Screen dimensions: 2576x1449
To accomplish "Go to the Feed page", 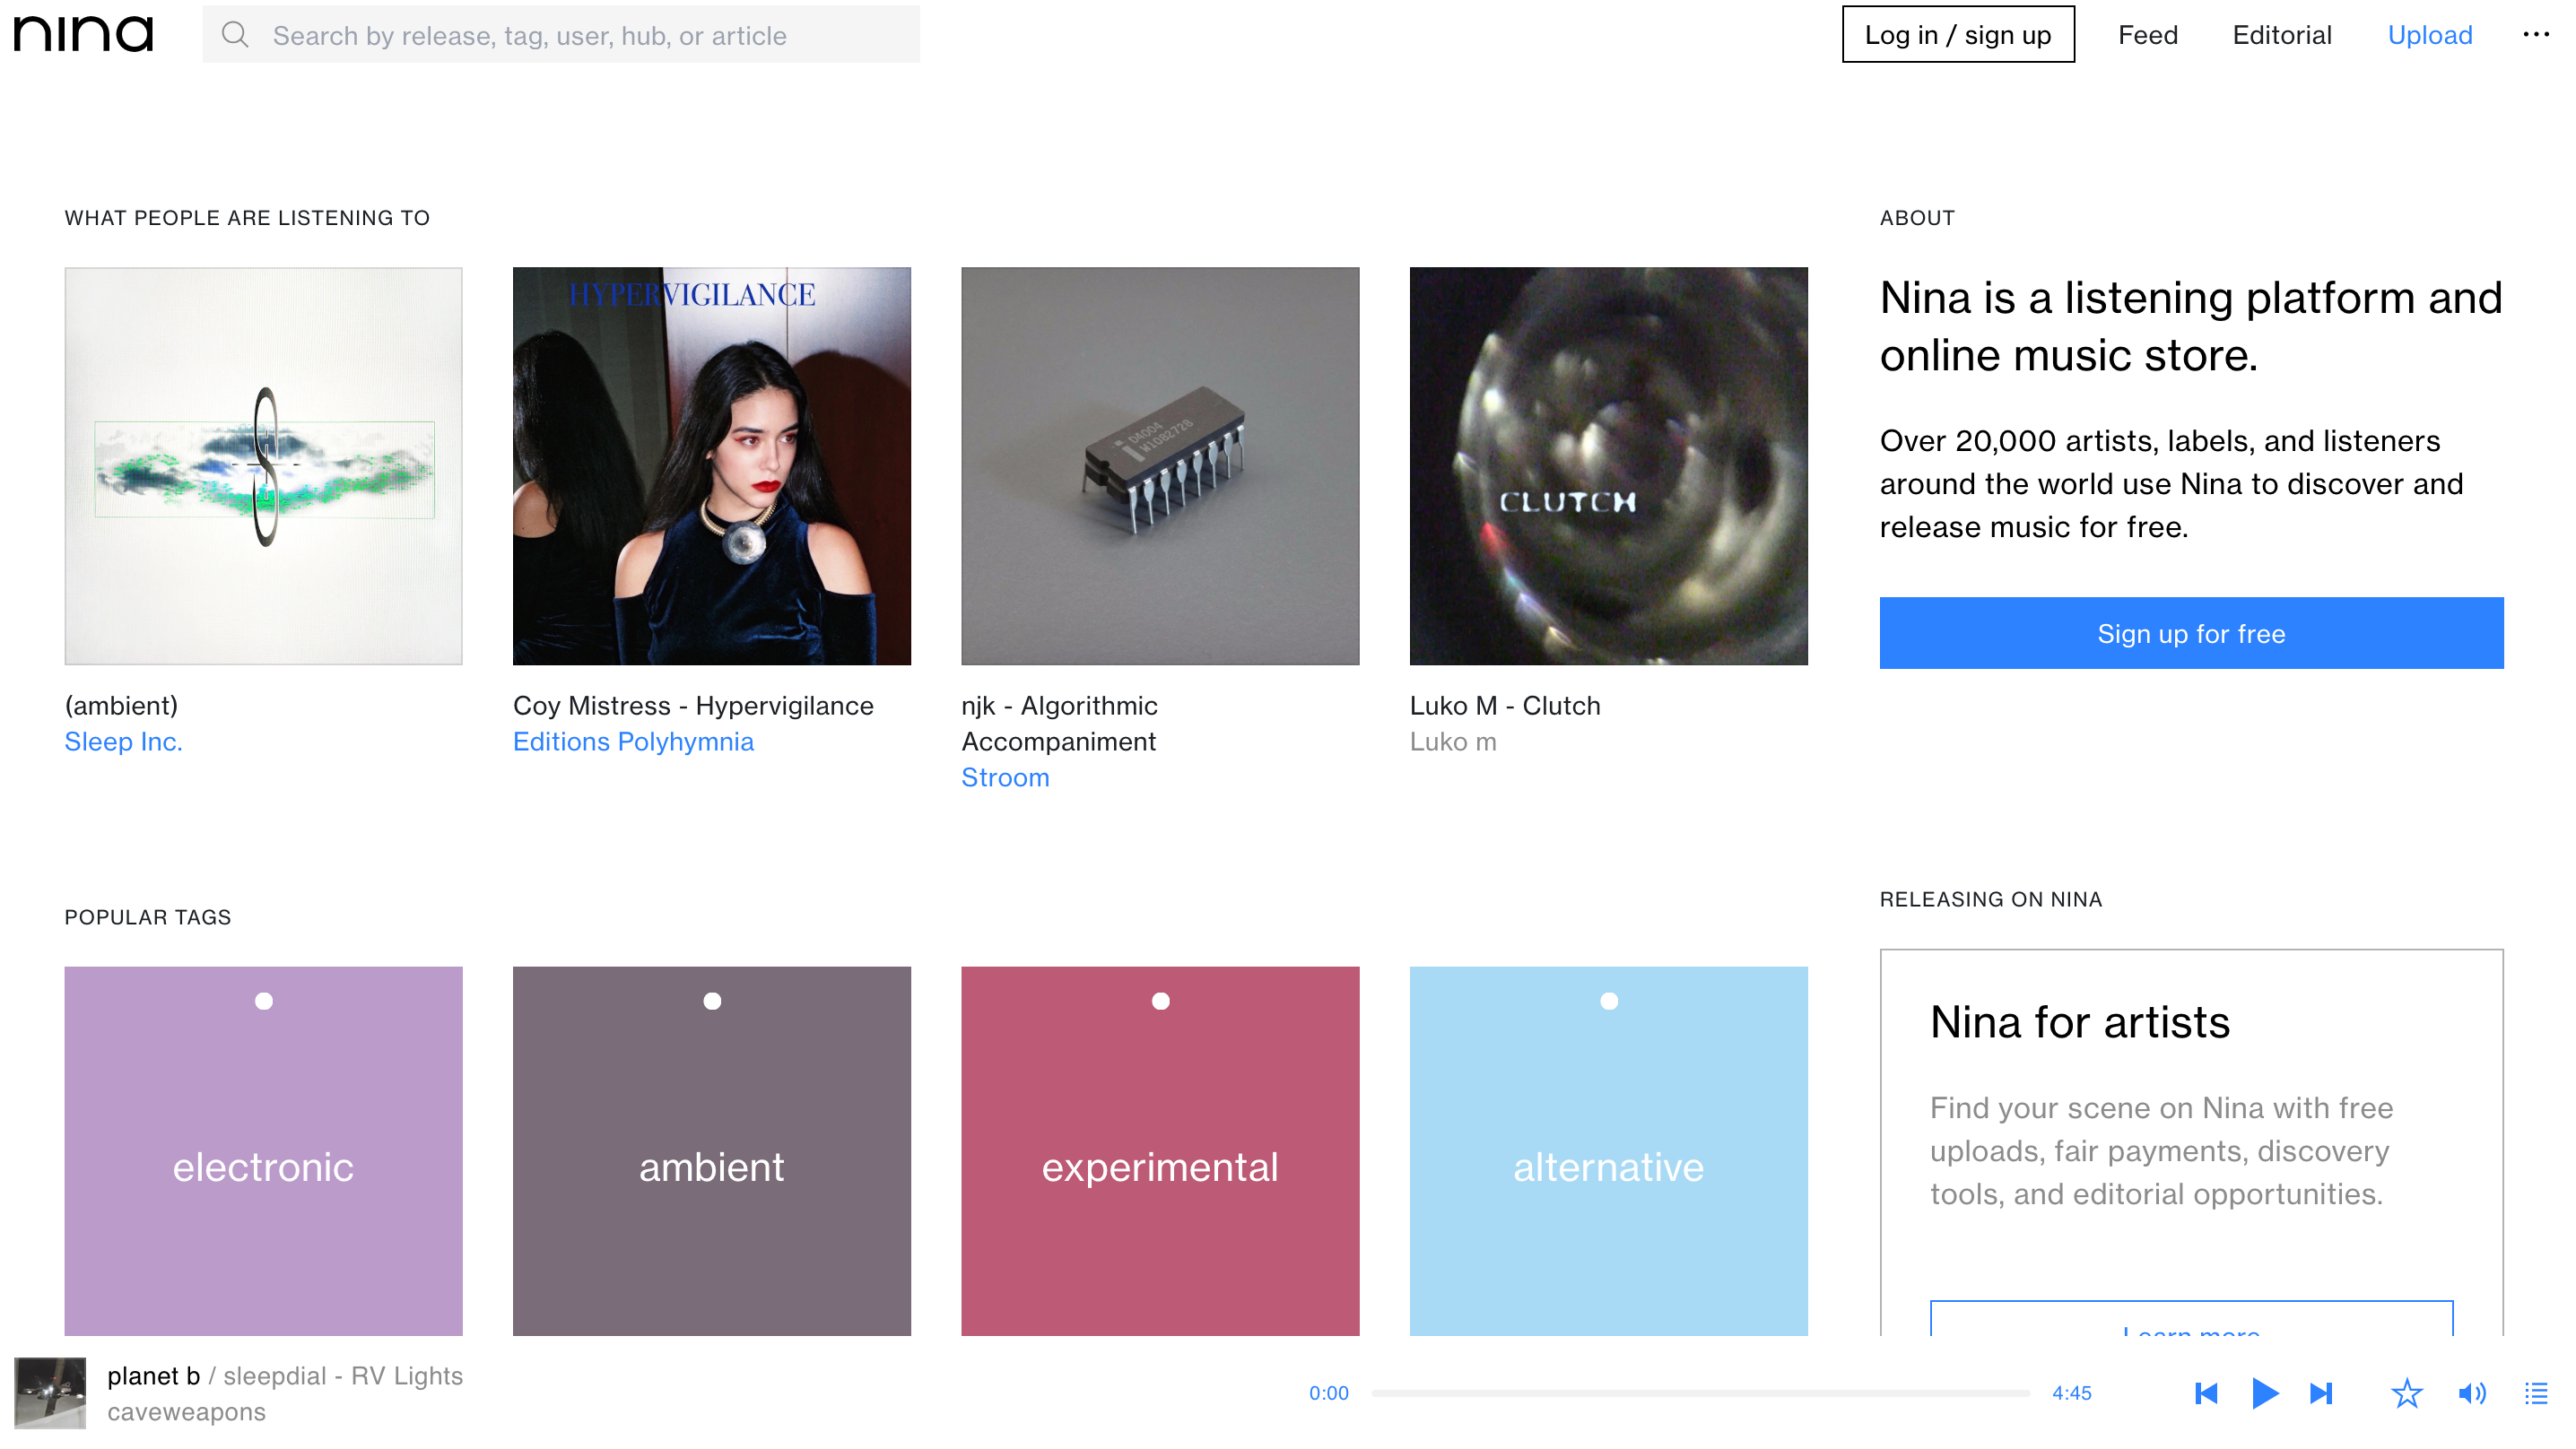I will coord(2148,35).
